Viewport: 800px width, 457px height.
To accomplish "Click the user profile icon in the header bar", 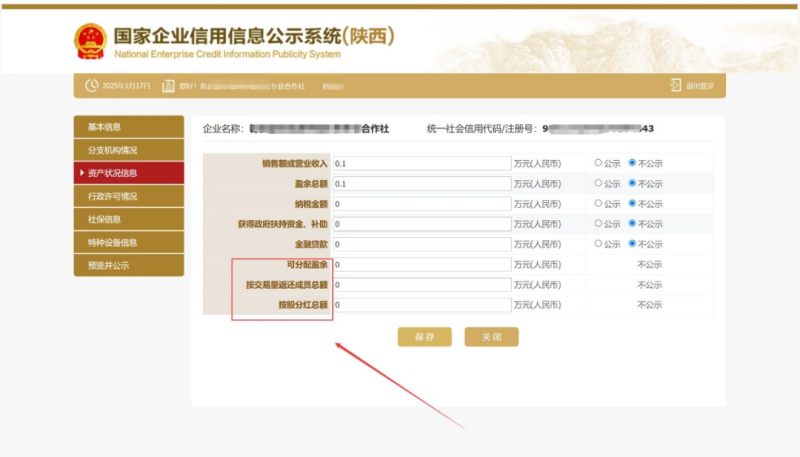I will click(x=168, y=86).
